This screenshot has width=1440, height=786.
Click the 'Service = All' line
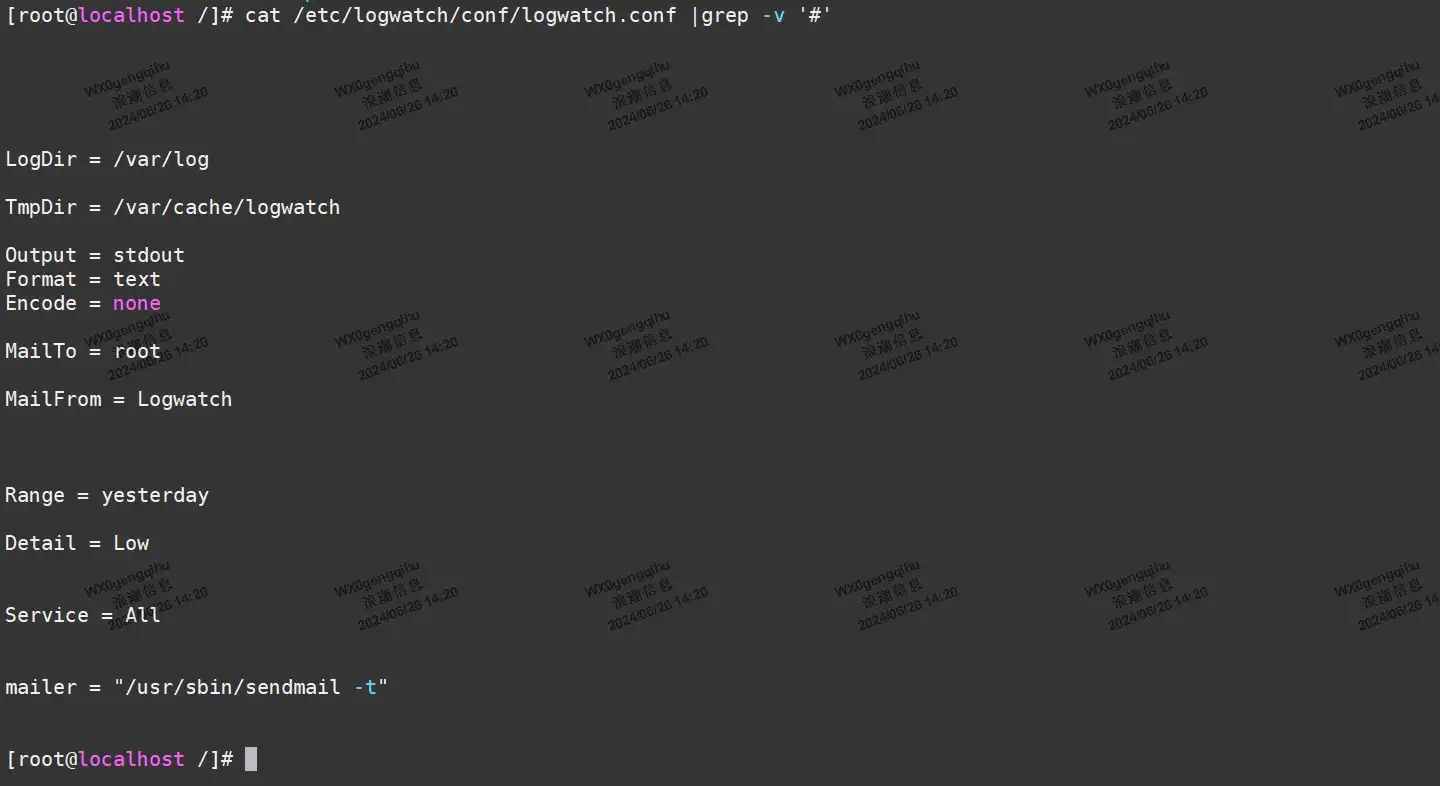tap(83, 615)
